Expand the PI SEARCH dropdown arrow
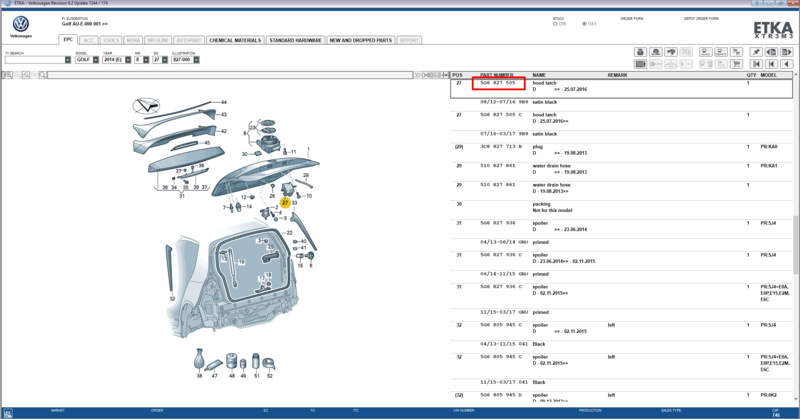 68,60
